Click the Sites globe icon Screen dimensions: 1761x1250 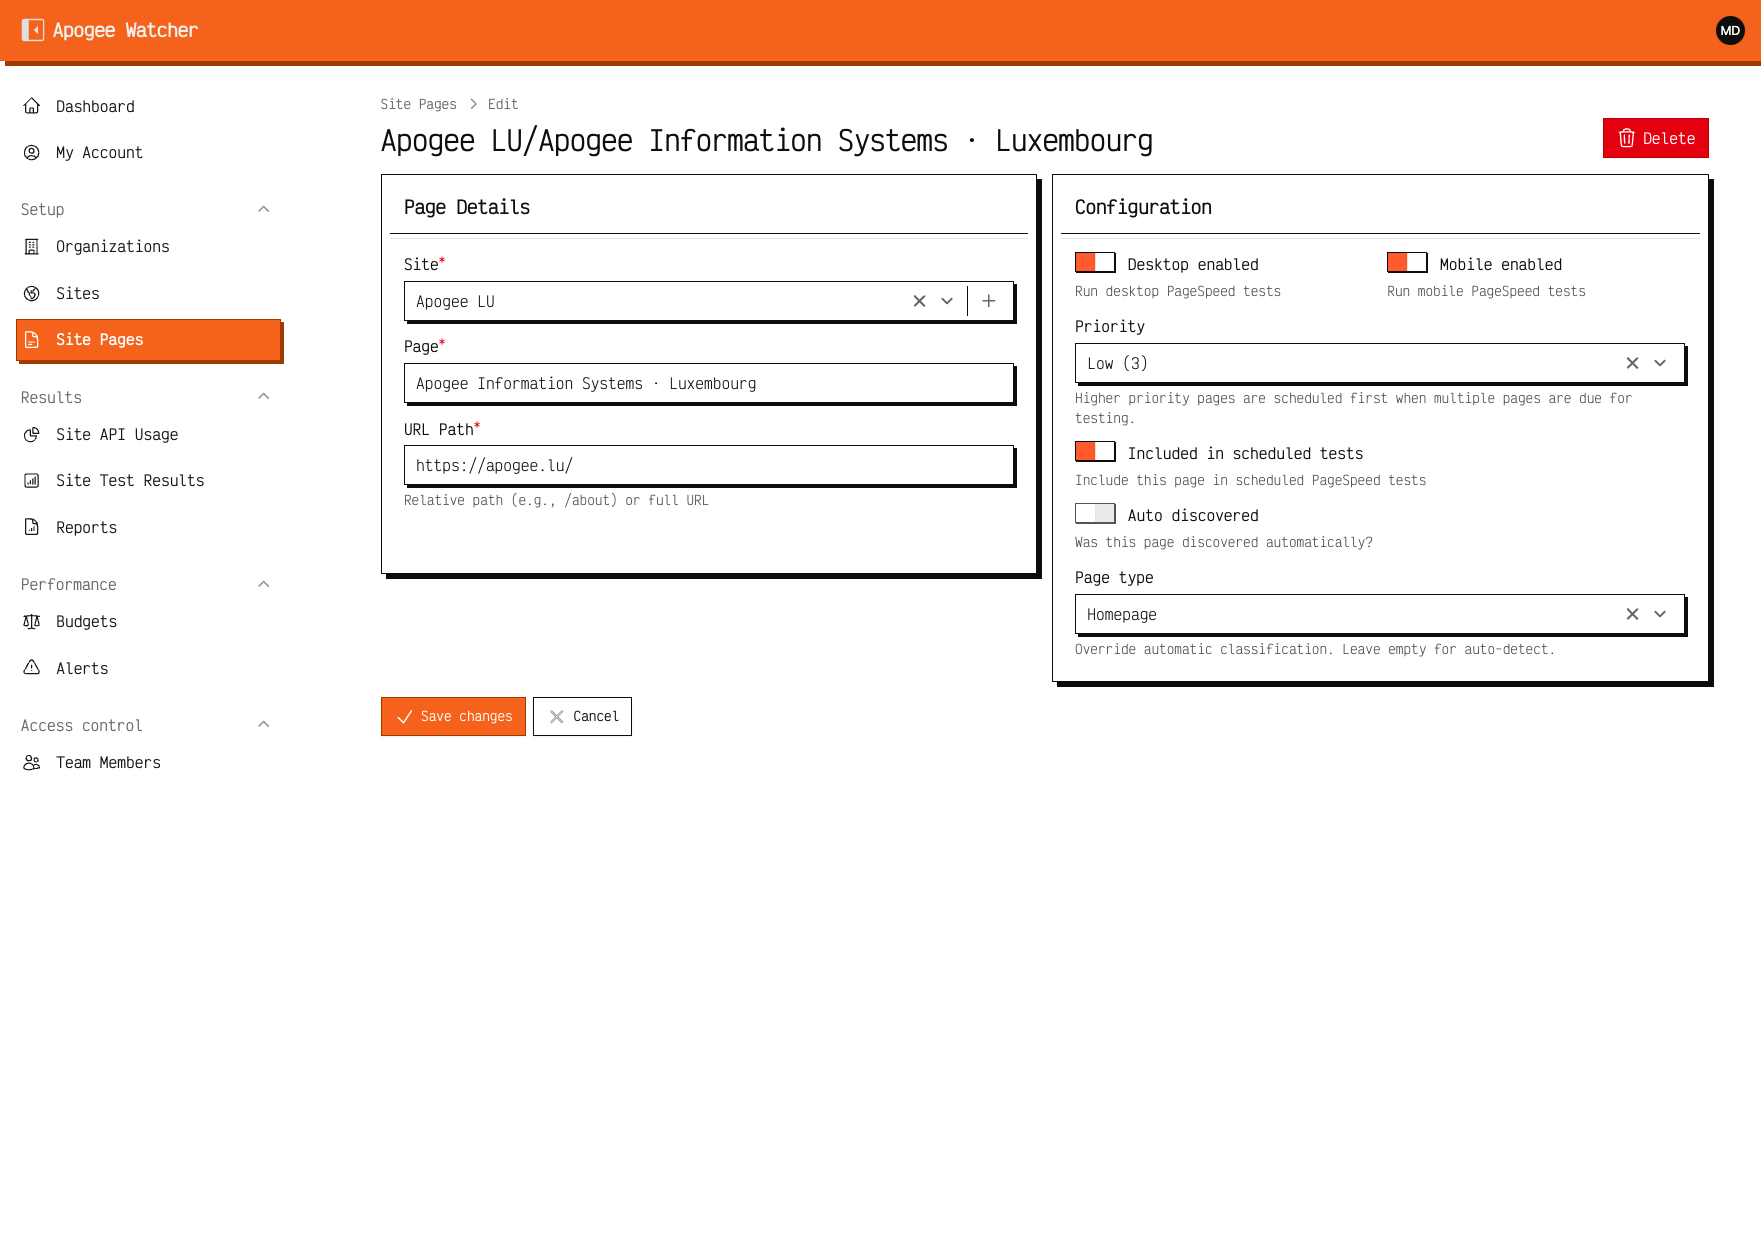click(32, 294)
